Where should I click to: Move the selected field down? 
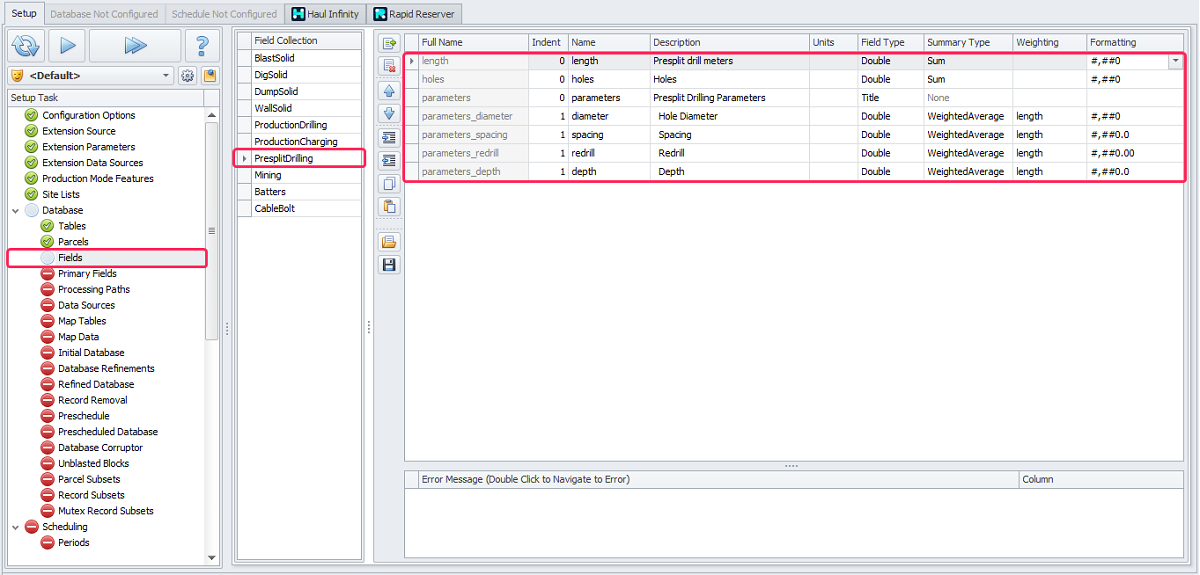pos(389,113)
